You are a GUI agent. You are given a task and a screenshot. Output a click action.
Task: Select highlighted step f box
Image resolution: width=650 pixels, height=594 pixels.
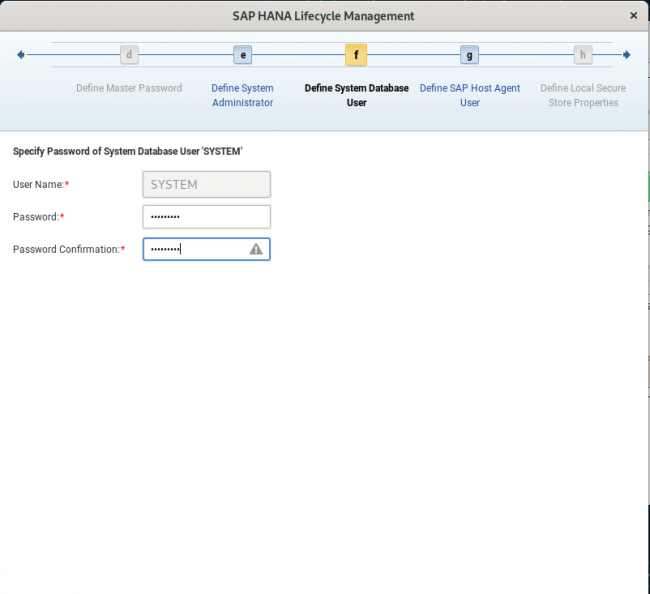tap(356, 55)
